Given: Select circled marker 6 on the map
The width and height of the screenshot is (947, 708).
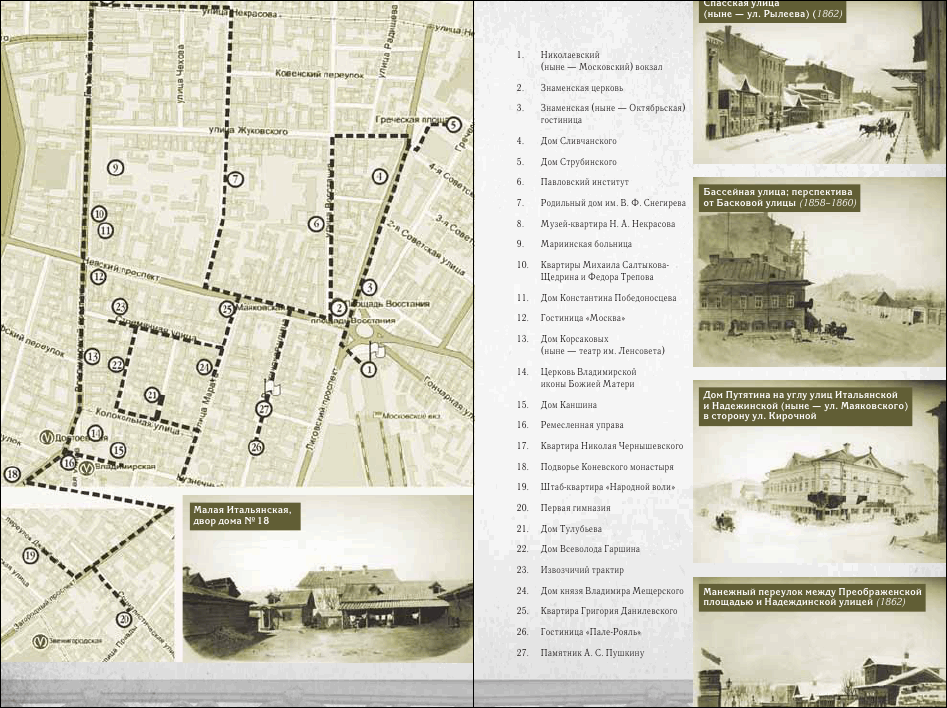Looking at the screenshot, I should (x=316, y=224).
